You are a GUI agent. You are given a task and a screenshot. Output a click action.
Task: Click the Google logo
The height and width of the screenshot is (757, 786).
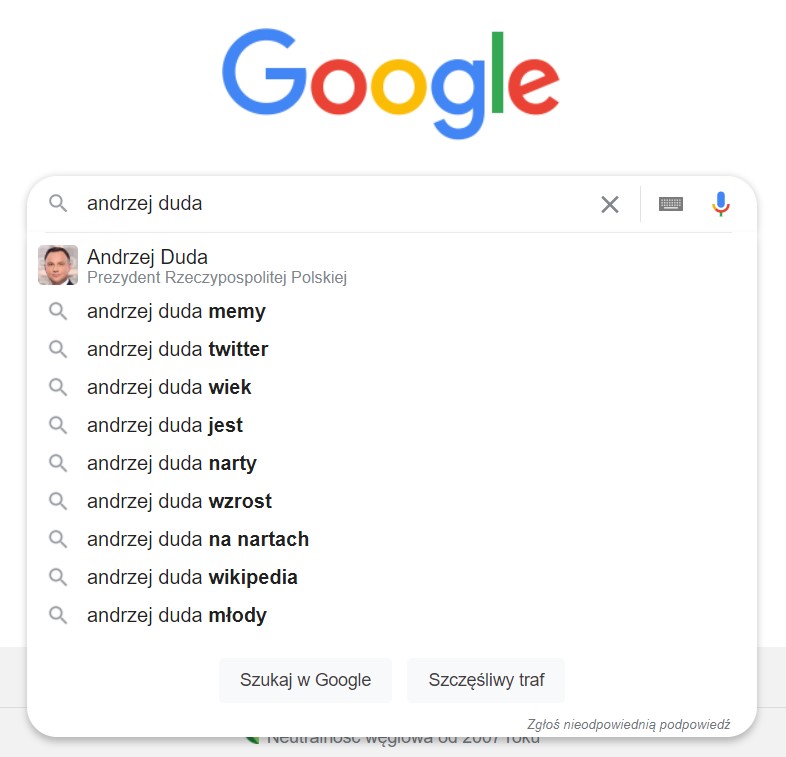tap(390, 84)
